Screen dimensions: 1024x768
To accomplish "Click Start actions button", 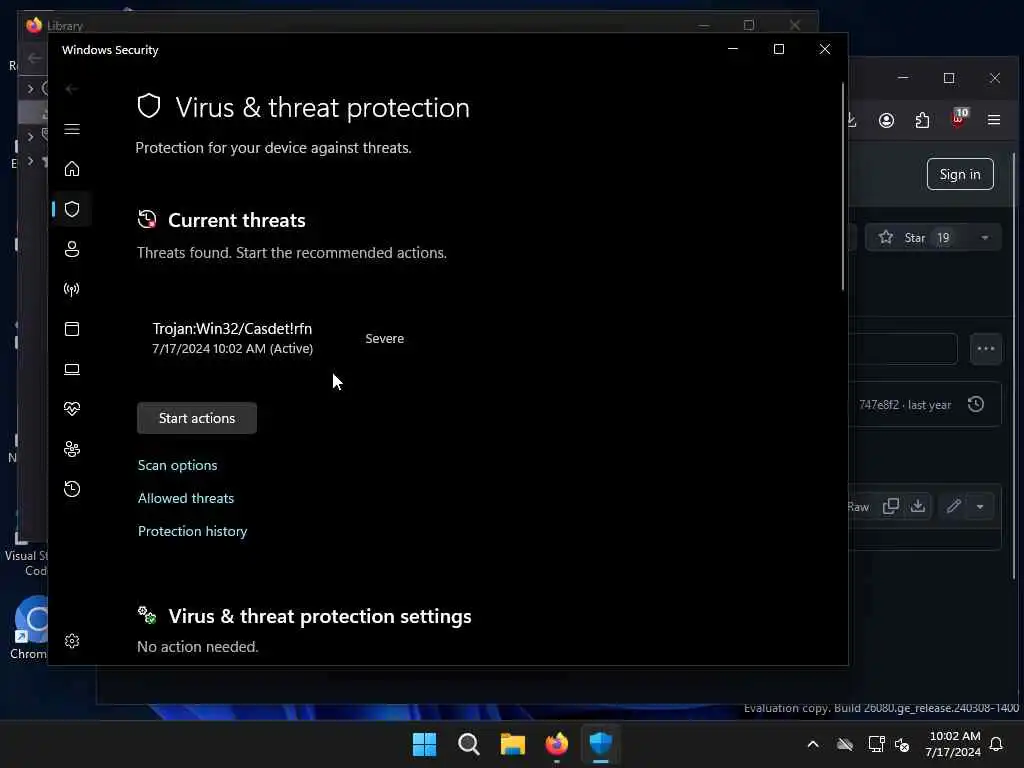I will (197, 418).
